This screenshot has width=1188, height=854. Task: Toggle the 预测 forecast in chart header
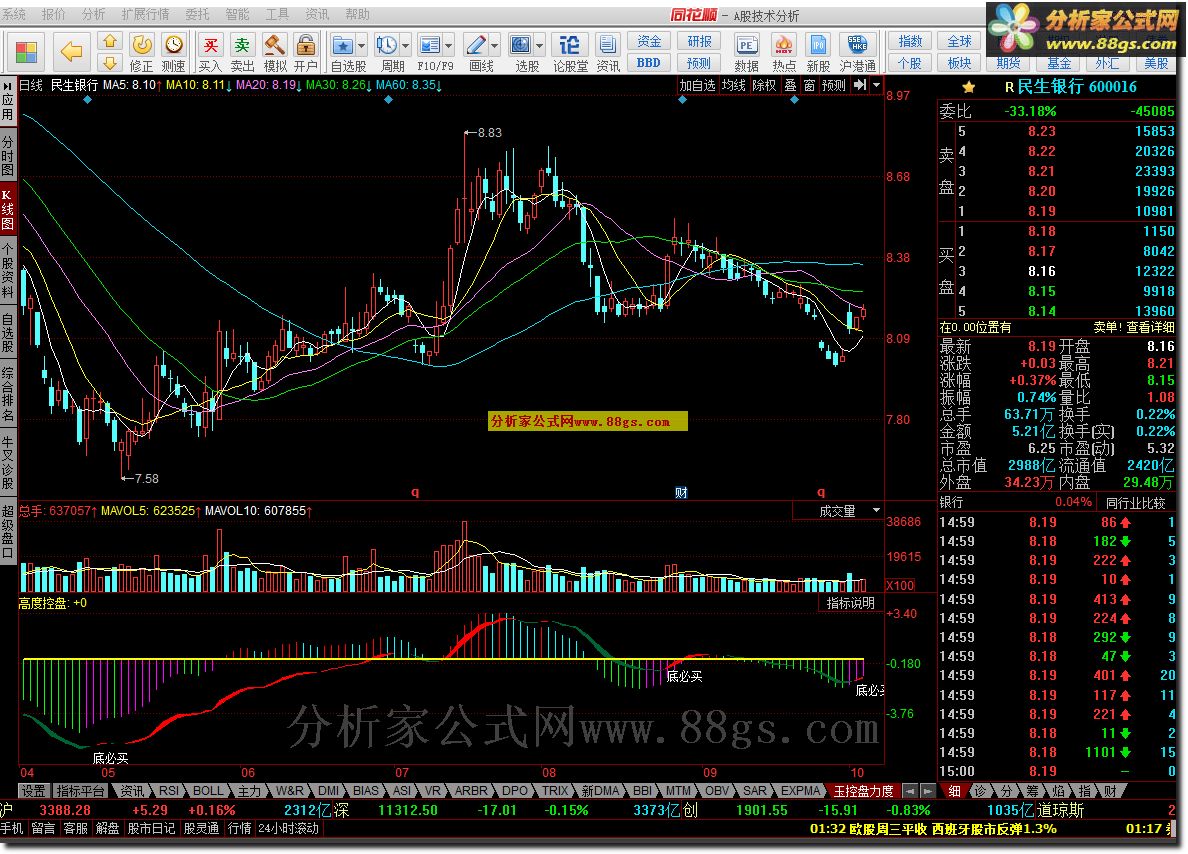[833, 85]
